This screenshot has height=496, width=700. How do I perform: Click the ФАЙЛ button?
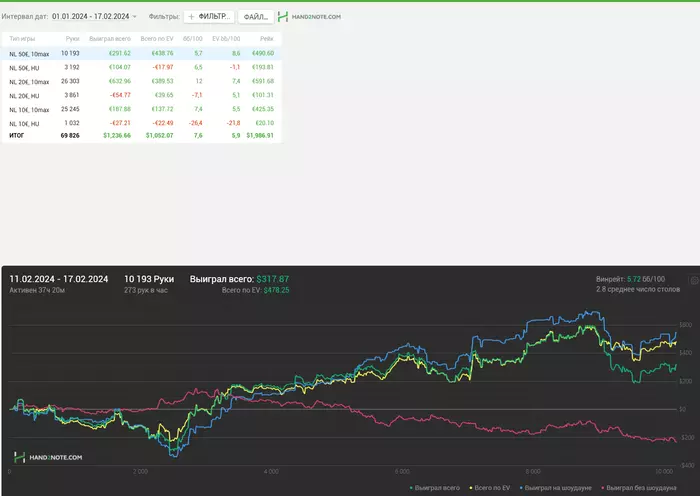tap(255, 17)
